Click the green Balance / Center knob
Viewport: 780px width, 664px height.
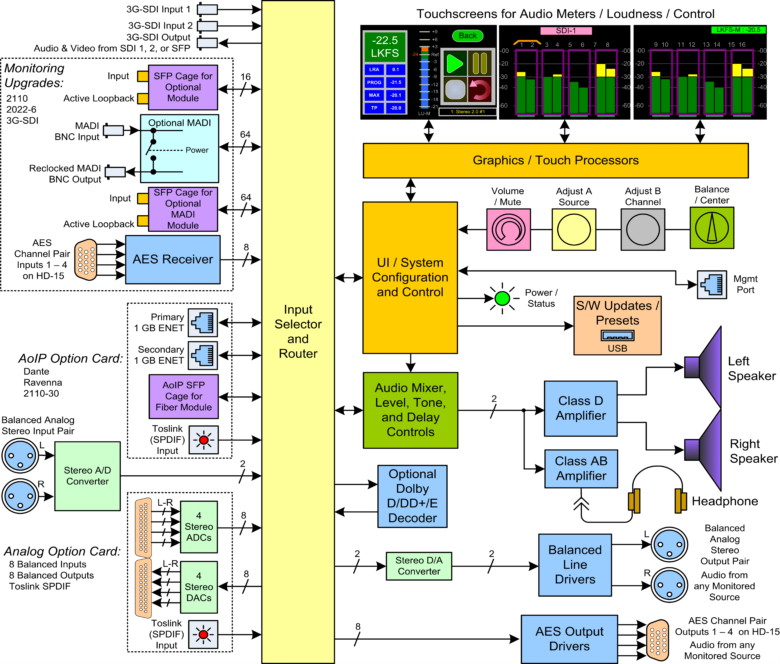[711, 228]
